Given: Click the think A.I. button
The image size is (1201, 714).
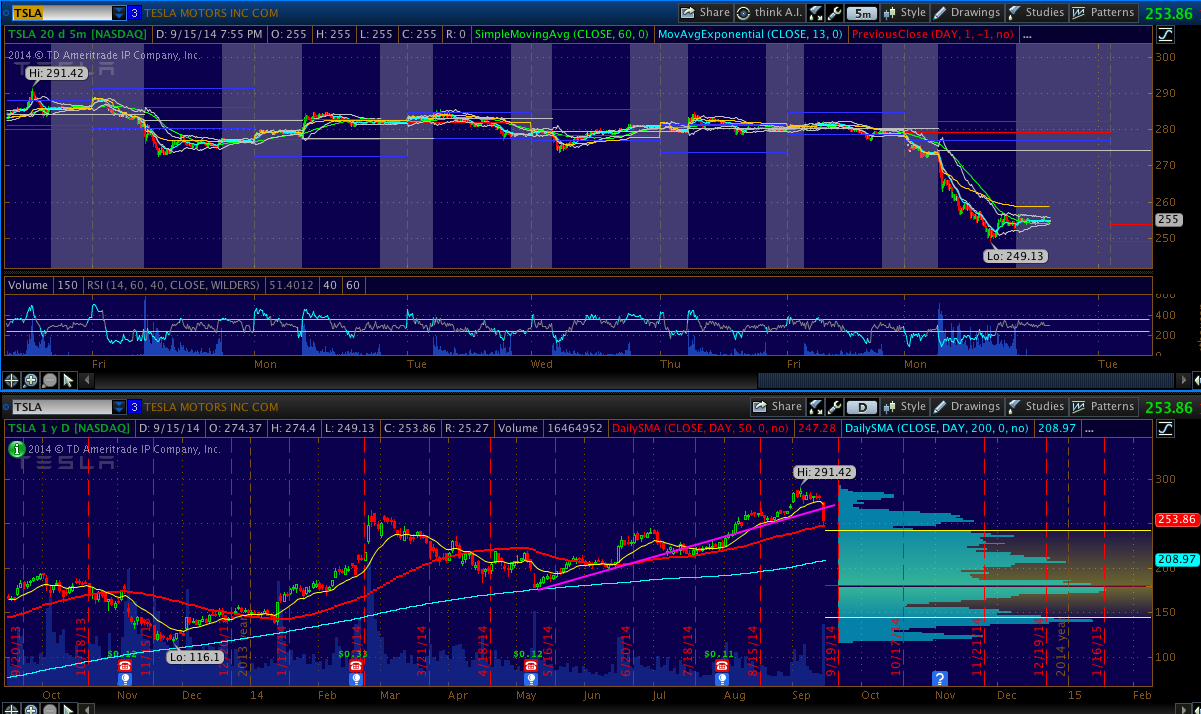Looking at the screenshot, I should tap(768, 13).
